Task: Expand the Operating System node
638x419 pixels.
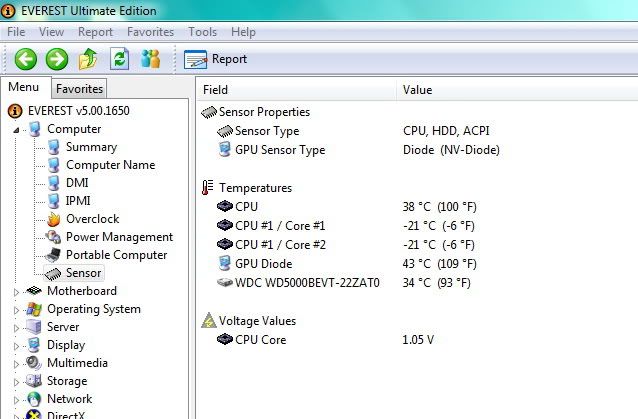Action: [x=16, y=310]
